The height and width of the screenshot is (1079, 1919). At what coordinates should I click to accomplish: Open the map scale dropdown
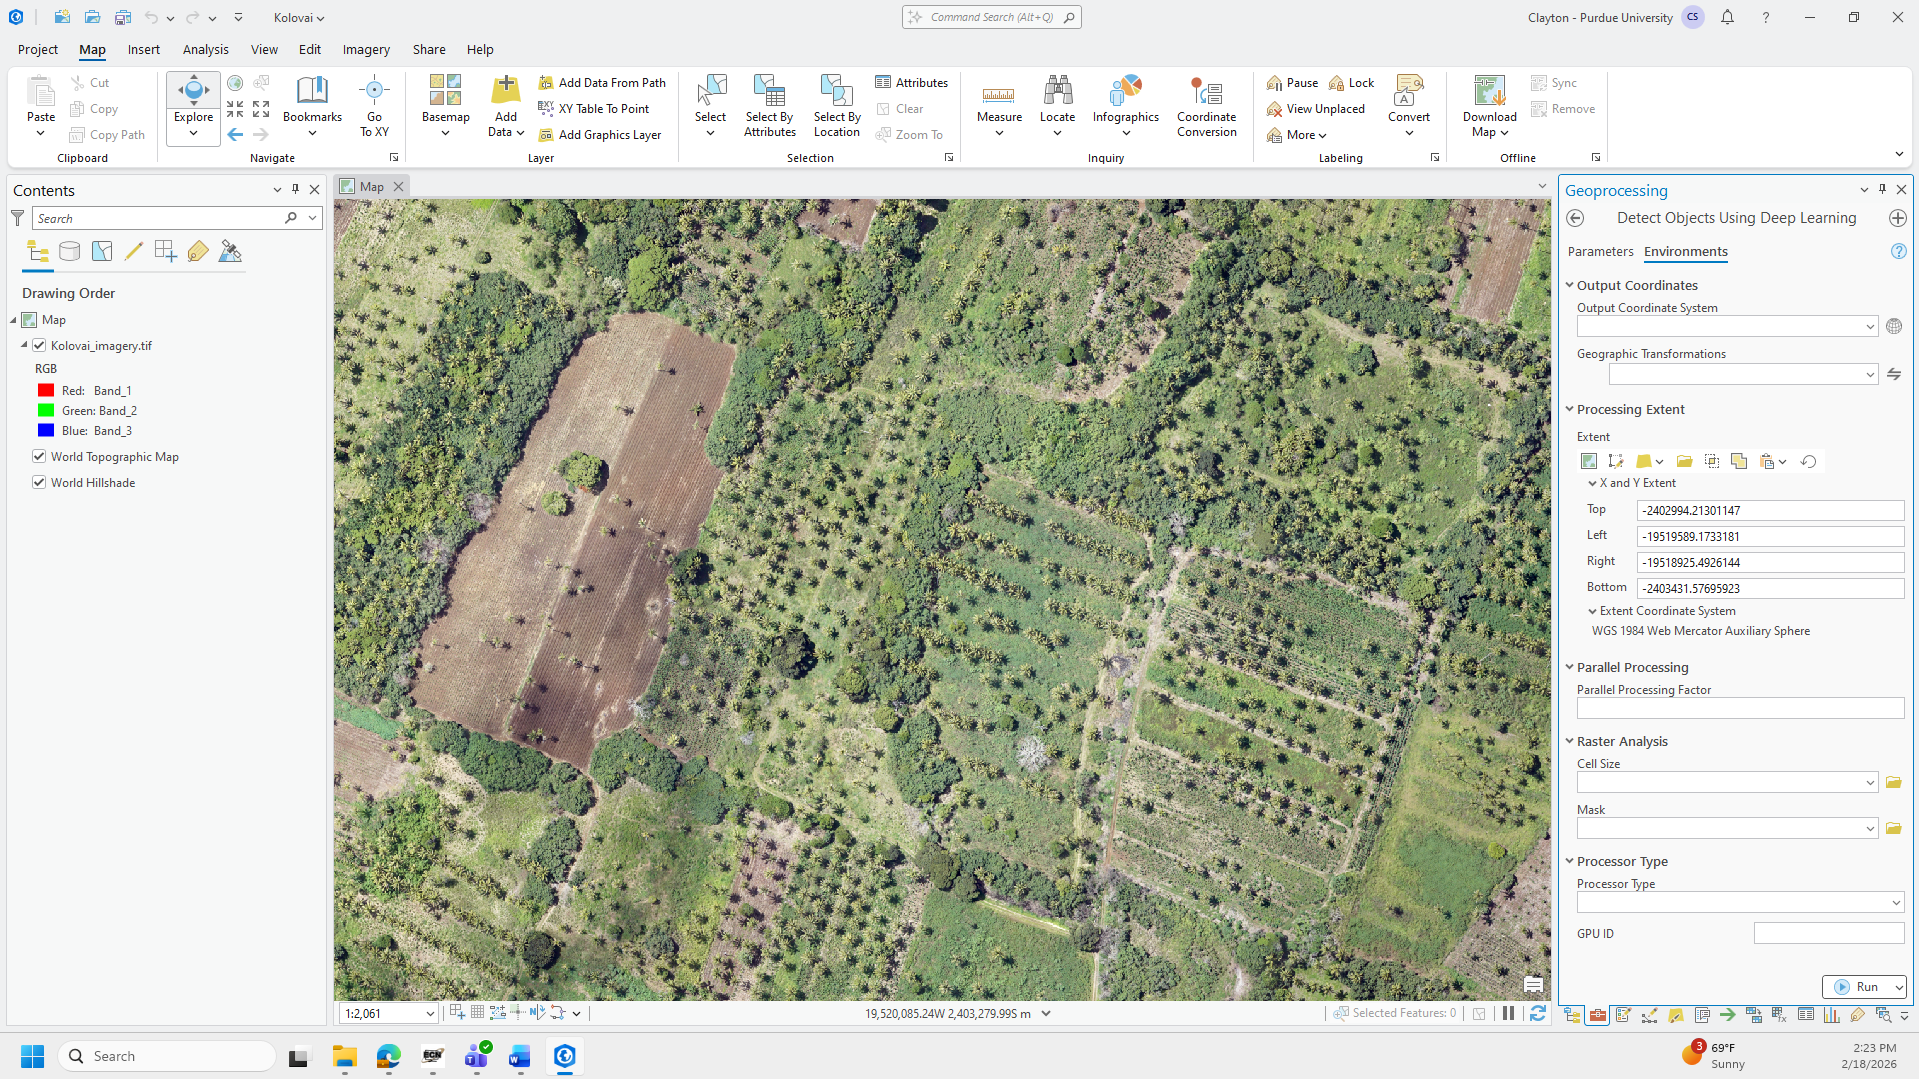(430, 1014)
